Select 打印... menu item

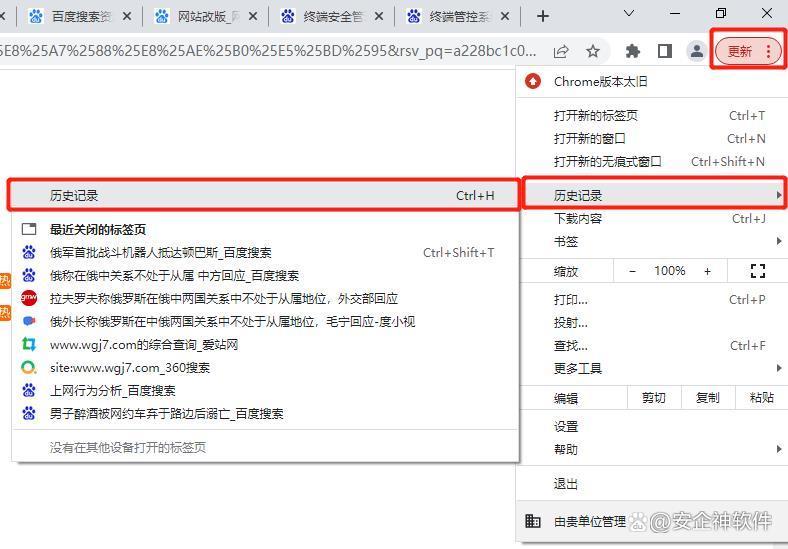tap(652, 300)
